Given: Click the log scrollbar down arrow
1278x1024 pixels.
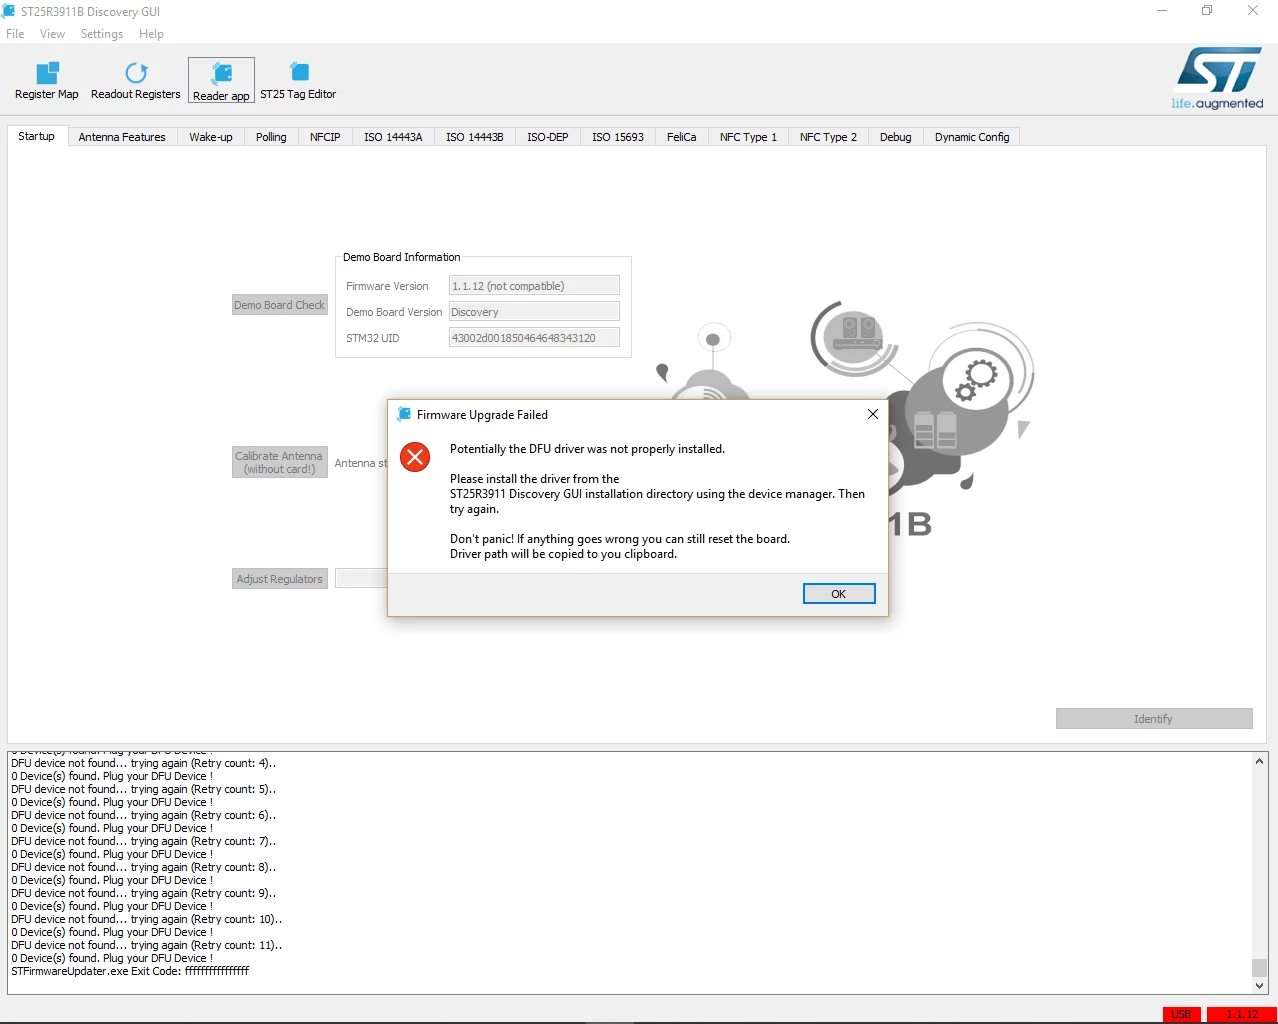Looking at the screenshot, I should point(1260,986).
